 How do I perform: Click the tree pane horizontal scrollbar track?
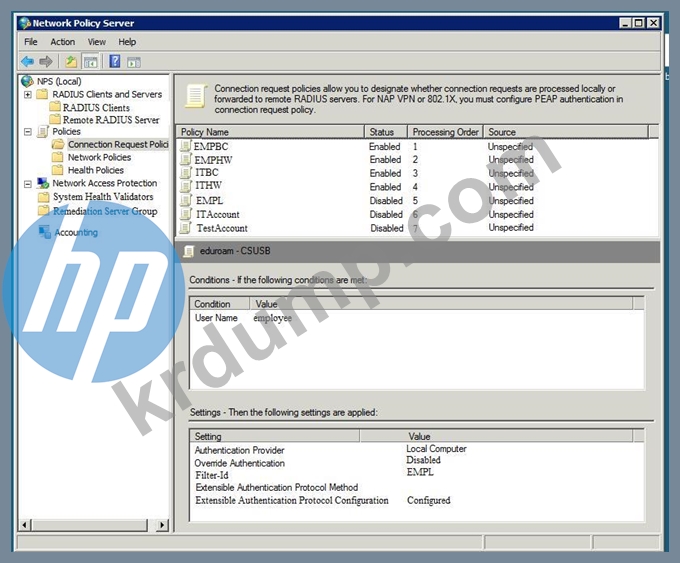[x=90, y=525]
